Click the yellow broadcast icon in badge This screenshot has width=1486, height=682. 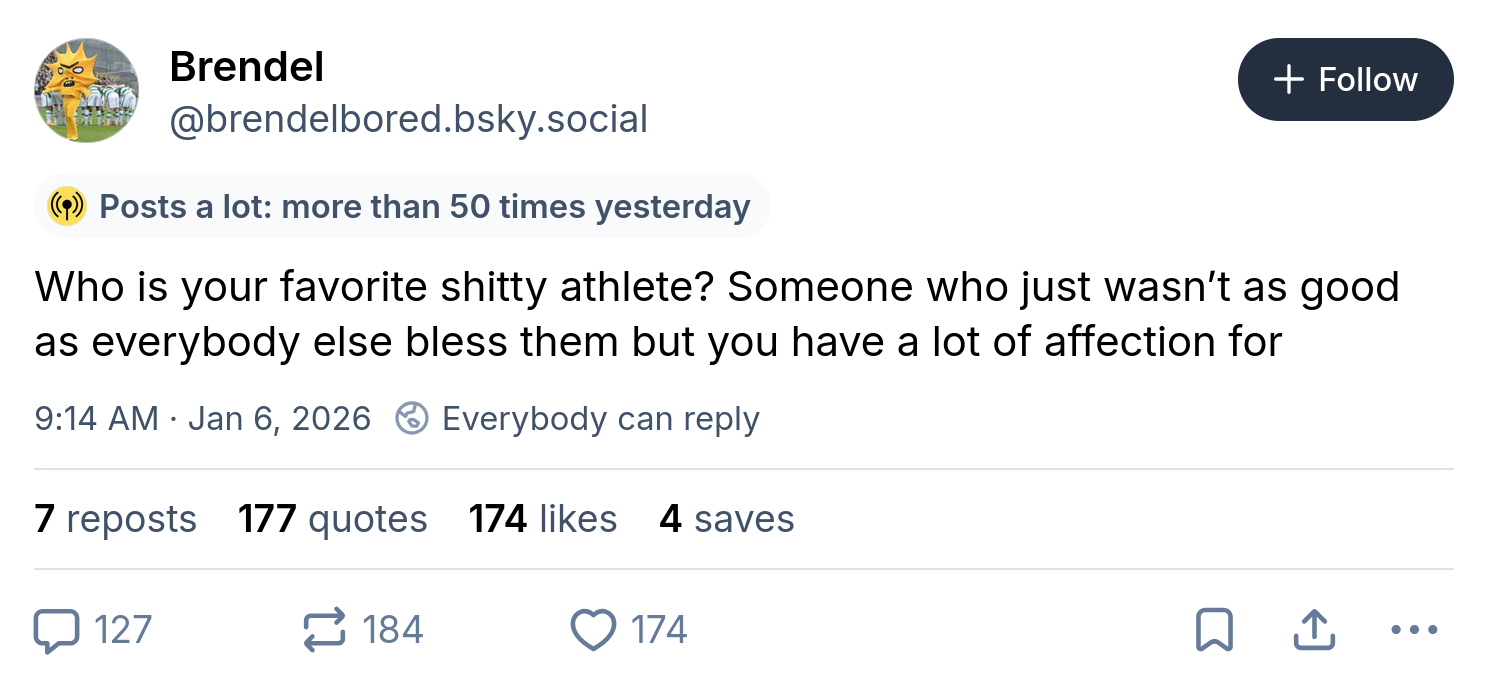point(67,206)
